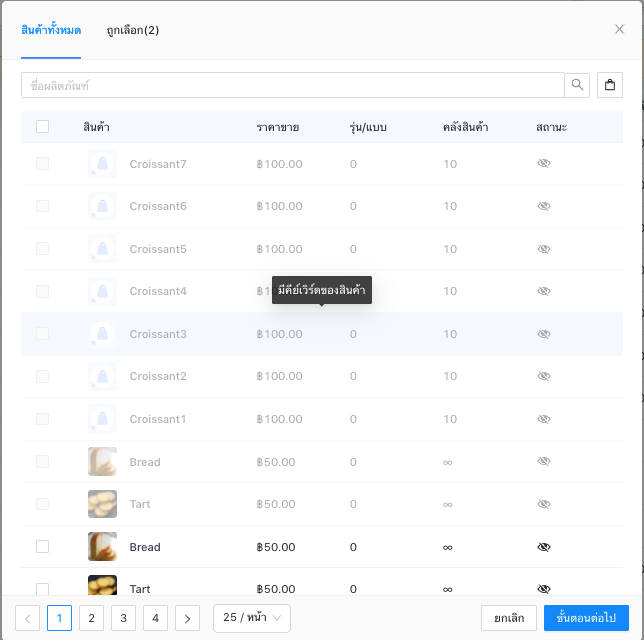Click the Croissant4 placeholder product image
The height and width of the screenshot is (640, 644).
102,291
